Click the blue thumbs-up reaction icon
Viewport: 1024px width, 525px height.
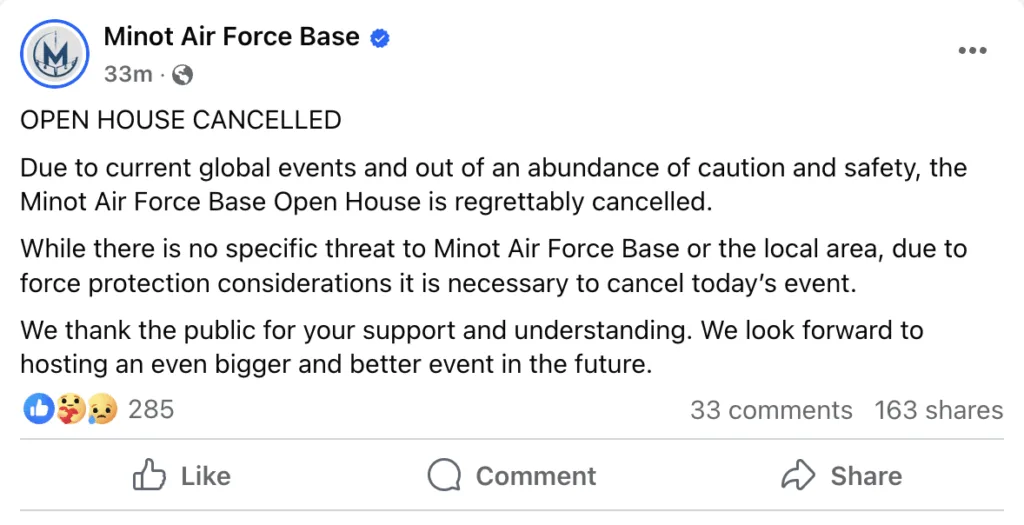39,409
